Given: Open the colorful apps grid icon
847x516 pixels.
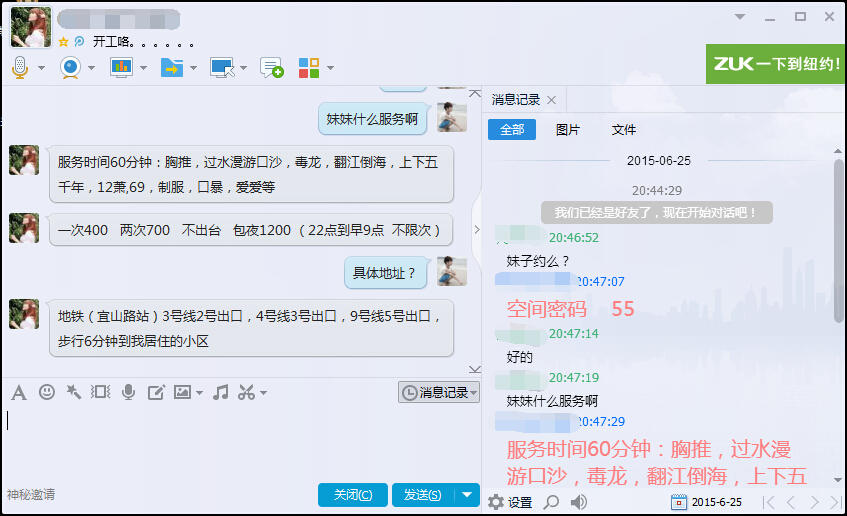Looking at the screenshot, I should 309,68.
